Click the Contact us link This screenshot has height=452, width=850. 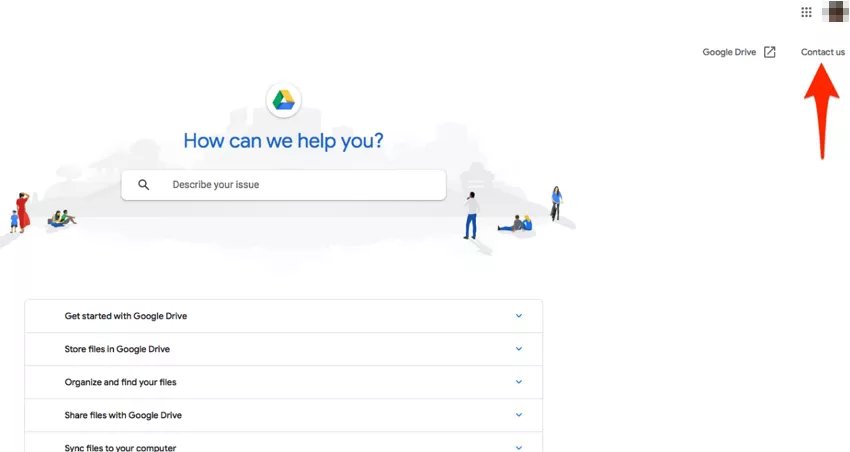823,52
